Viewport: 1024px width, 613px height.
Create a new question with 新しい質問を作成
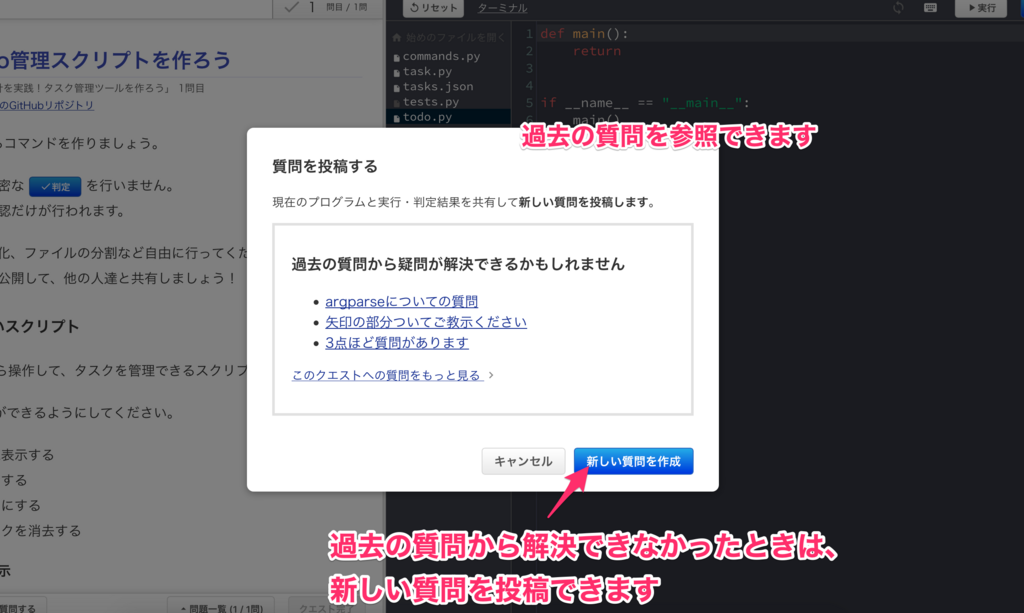click(x=633, y=461)
